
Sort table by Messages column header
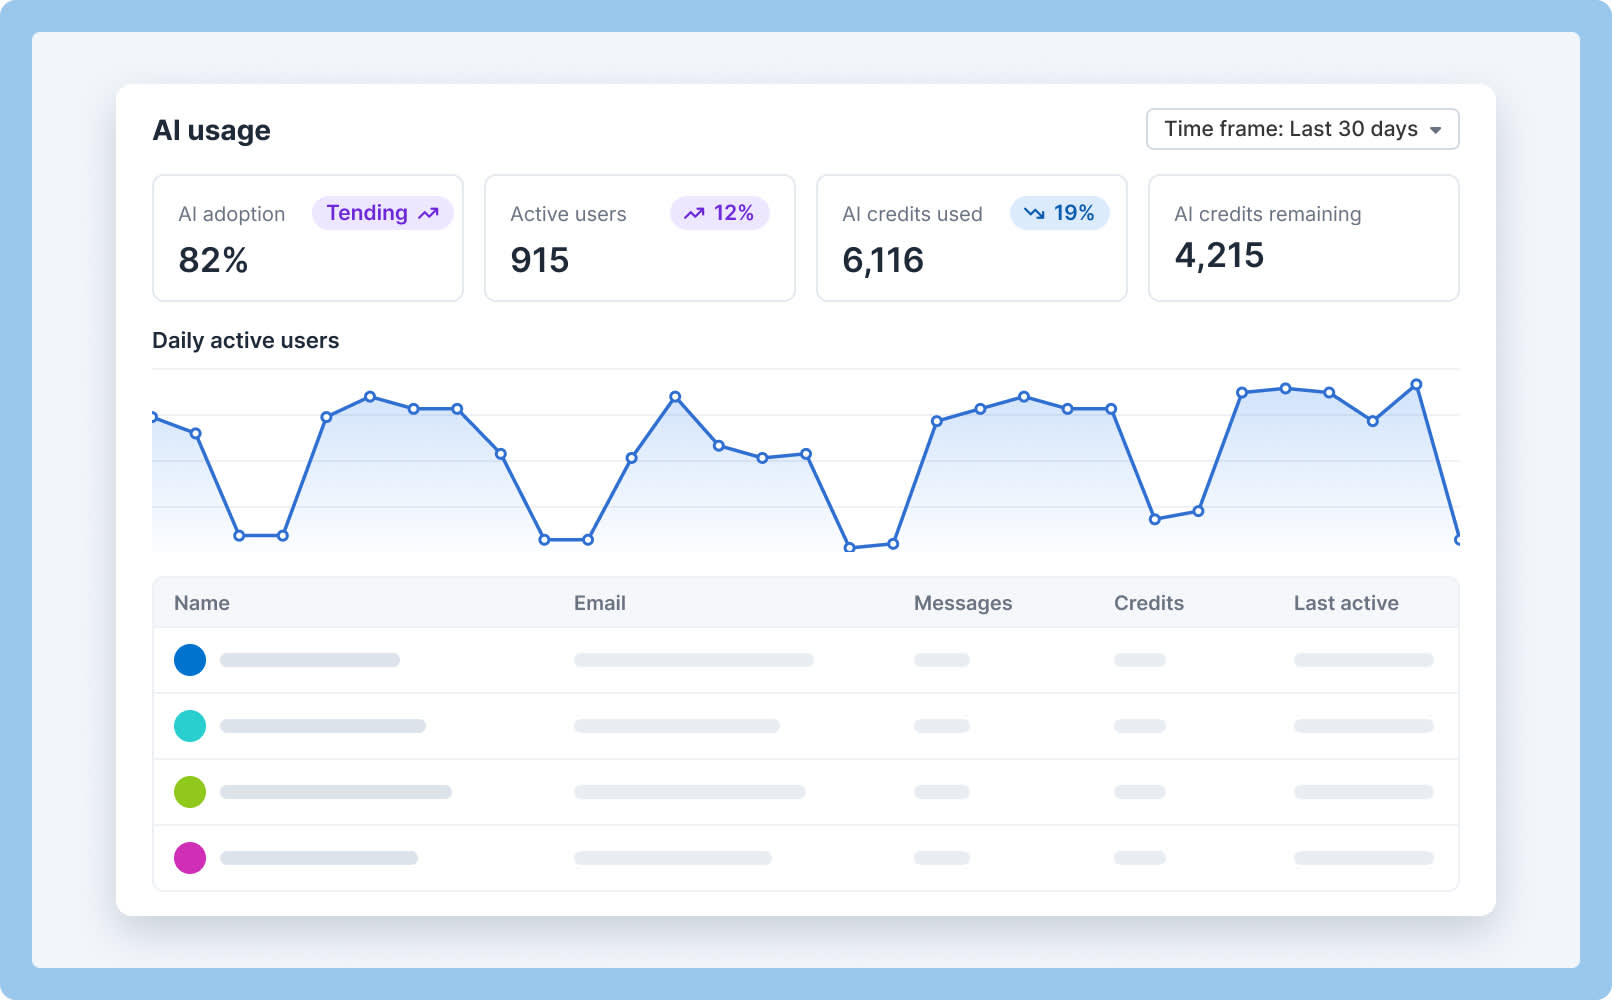[x=963, y=603]
